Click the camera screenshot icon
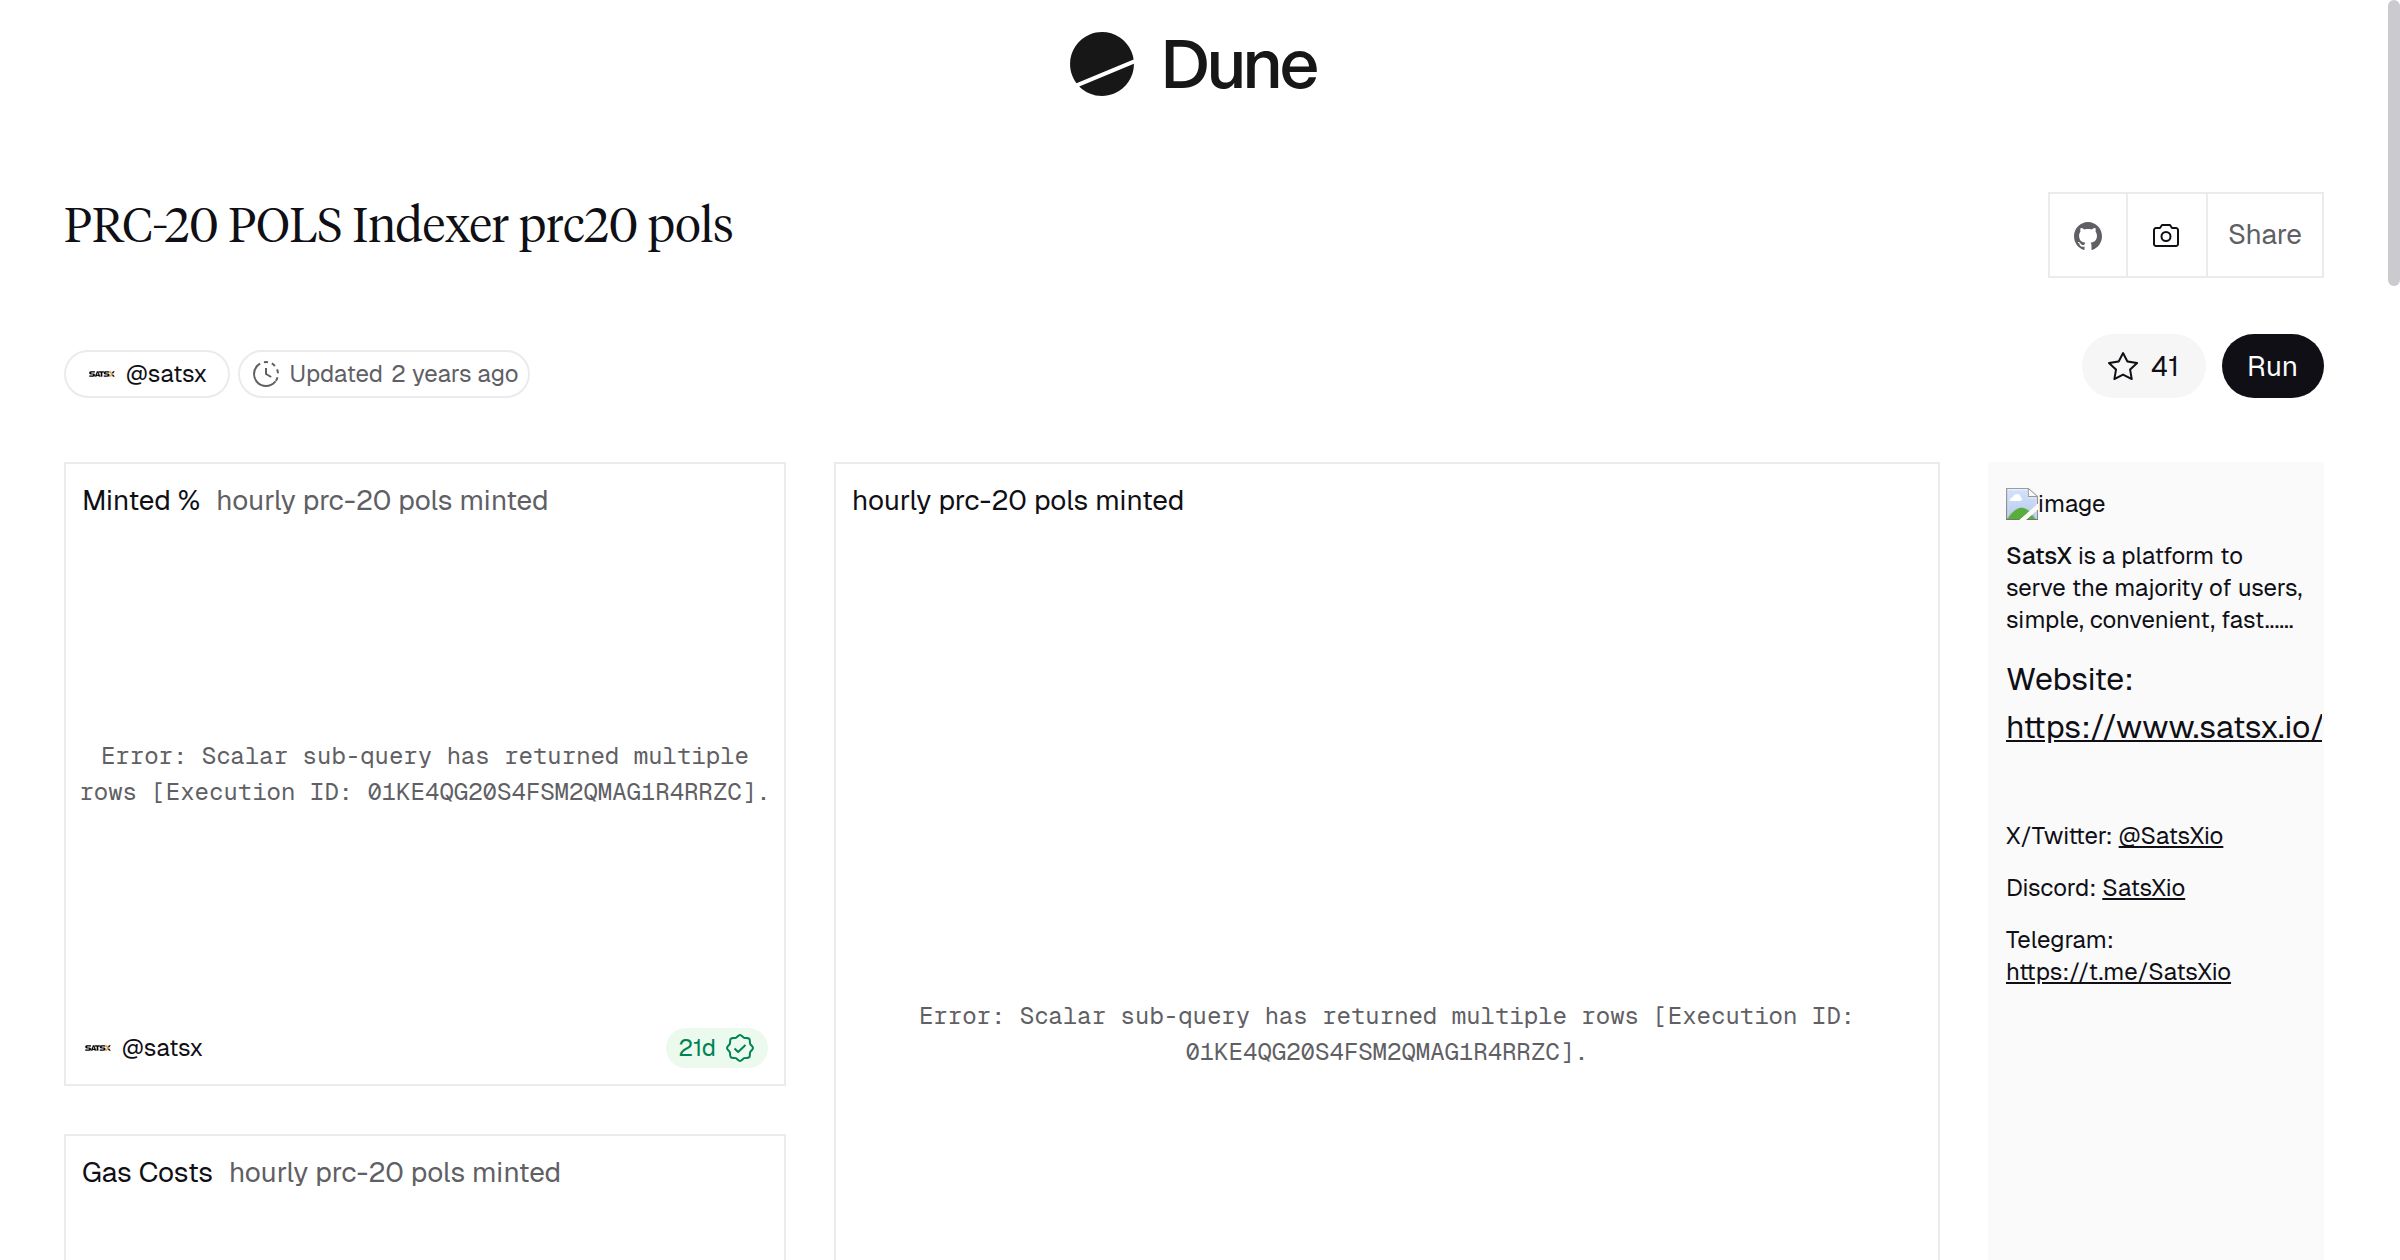Viewport: 2400px width, 1260px height. click(2166, 236)
